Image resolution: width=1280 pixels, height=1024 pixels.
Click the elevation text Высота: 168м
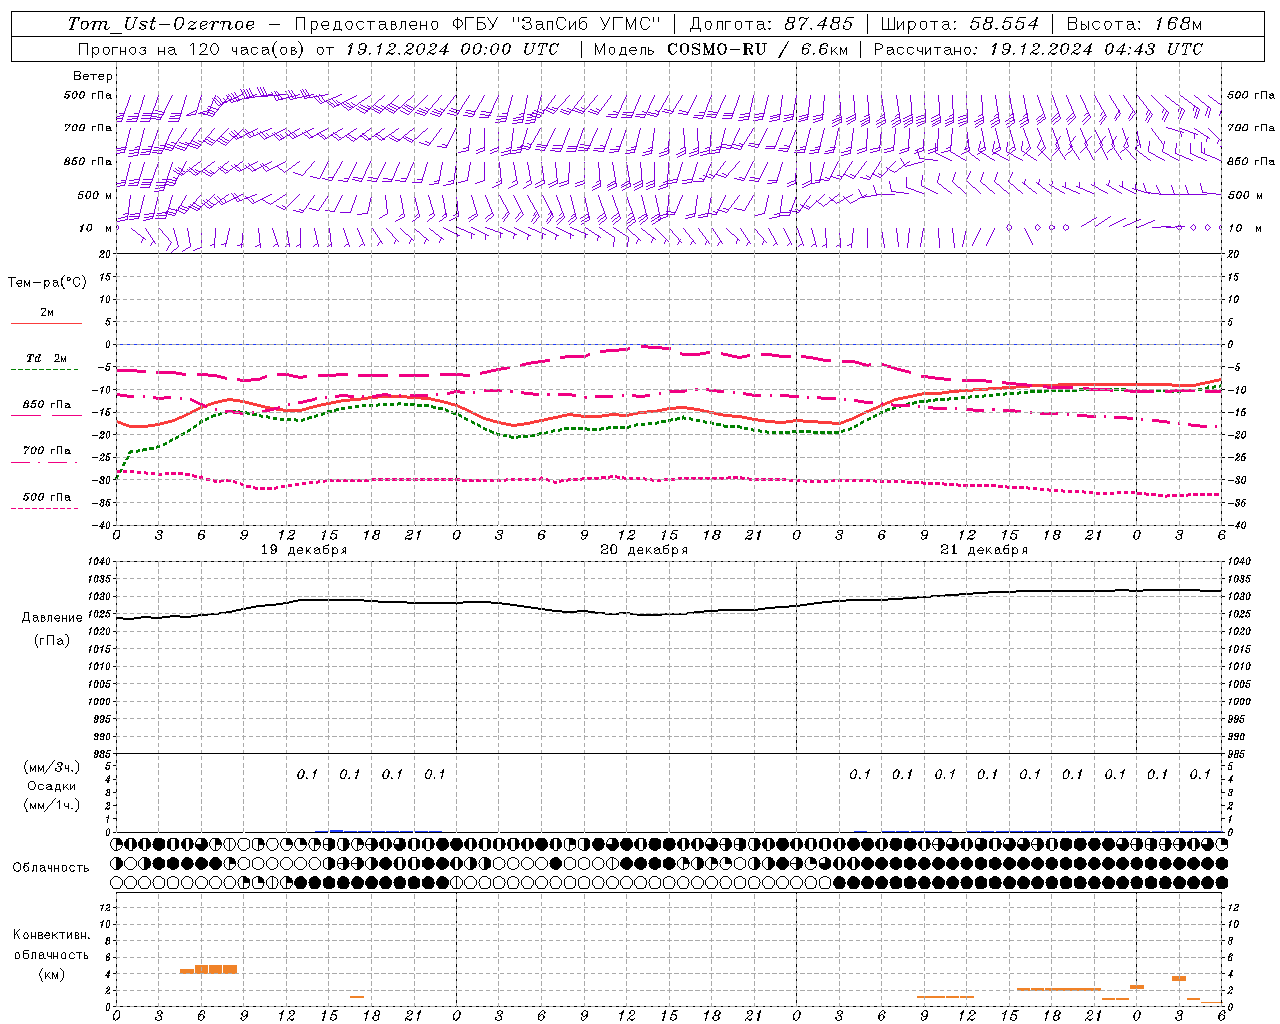tap(1134, 24)
